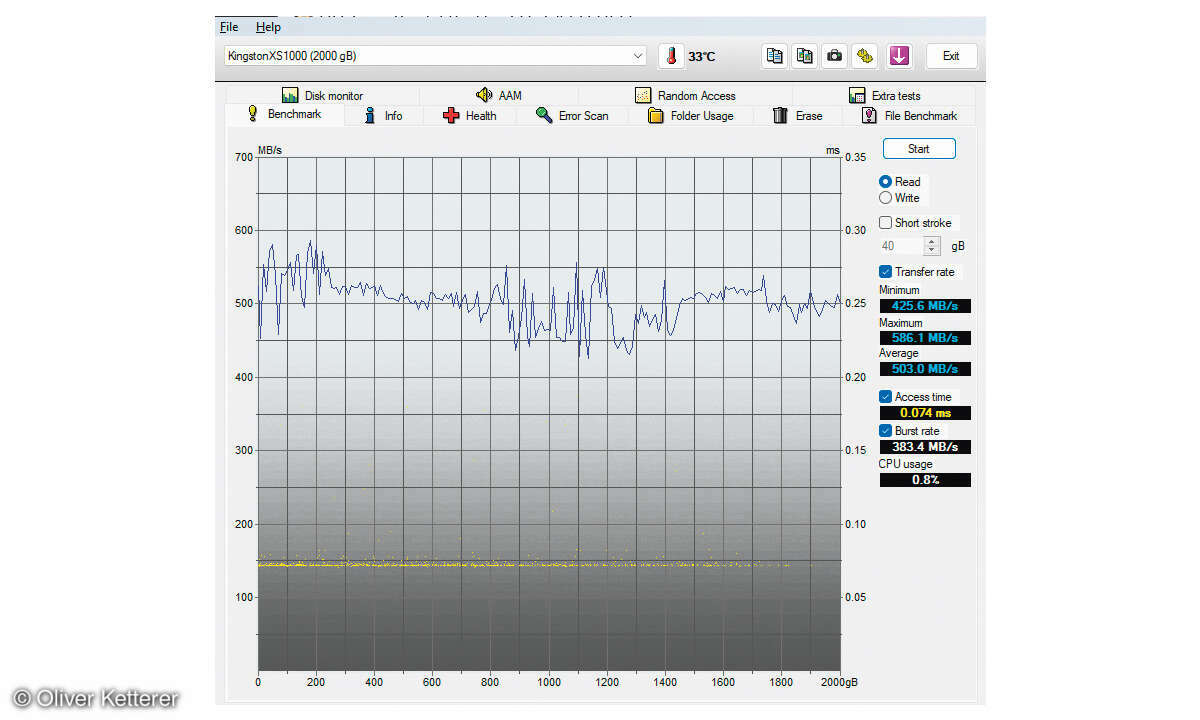The height and width of the screenshot is (720, 1200).
Task: Click the red cross Health icon
Action: tap(451, 116)
